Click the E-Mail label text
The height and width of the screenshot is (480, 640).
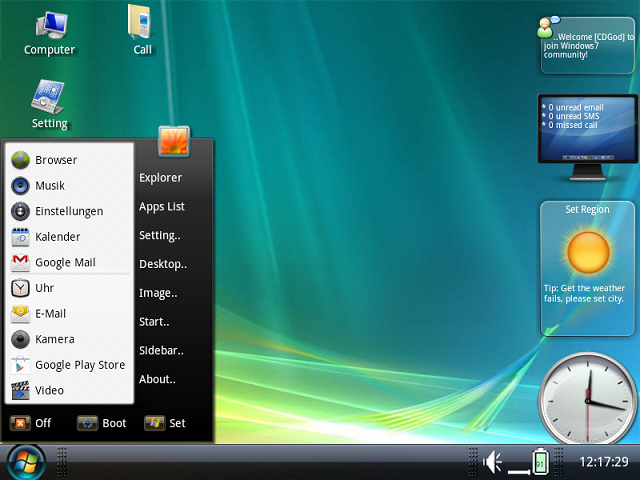click(50, 314)
